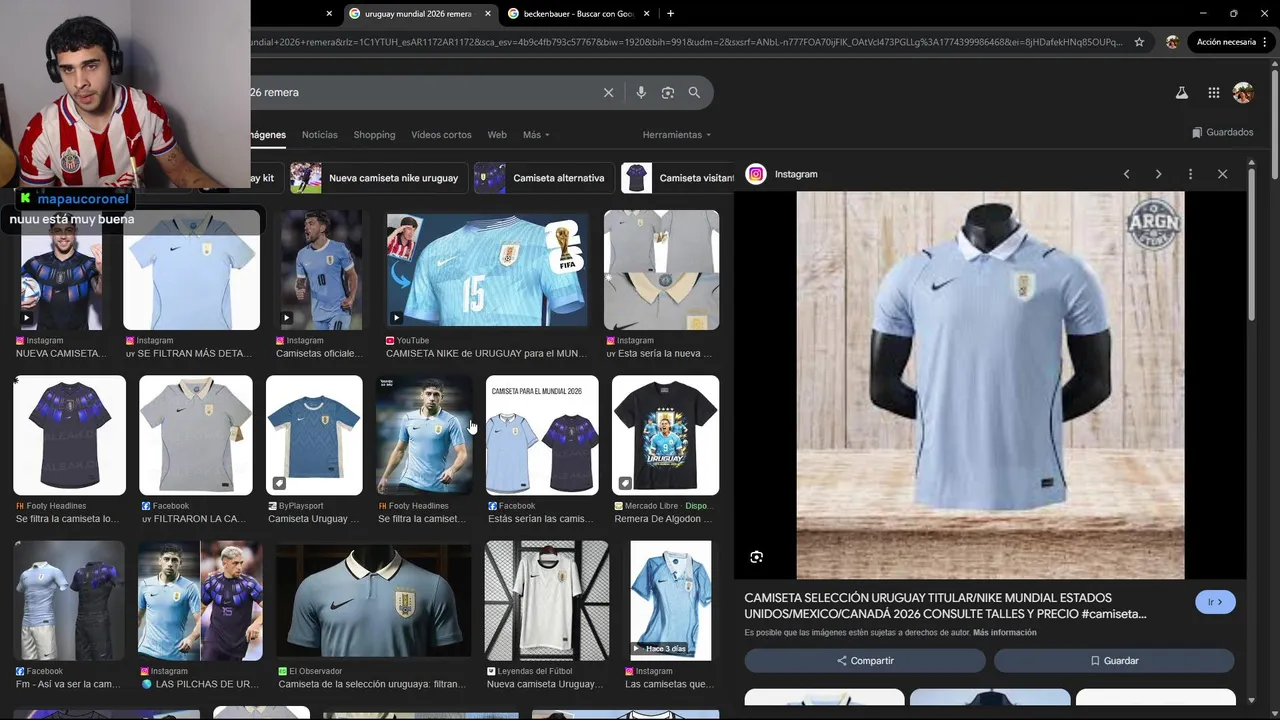The image size is (1280, 720).
Task: Start voice search with the microphone icon
Action: pyautogui.click(x=641, y=92)
